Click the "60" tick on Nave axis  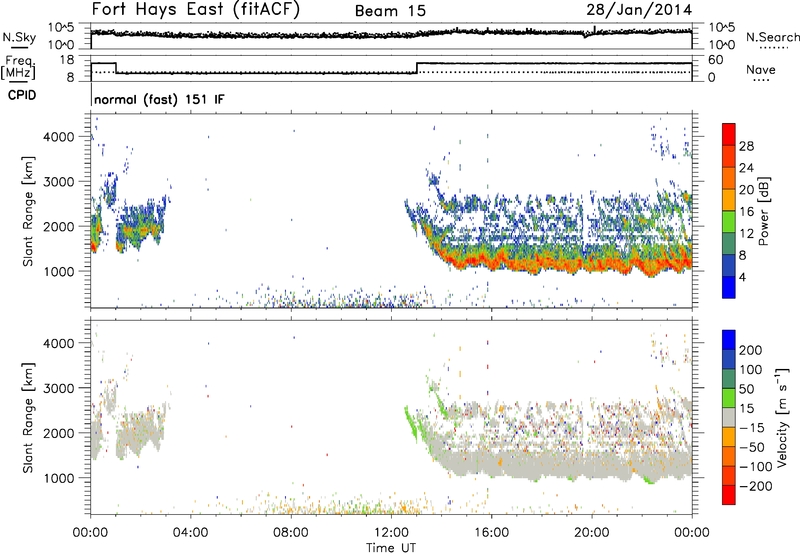pos(716,60)
